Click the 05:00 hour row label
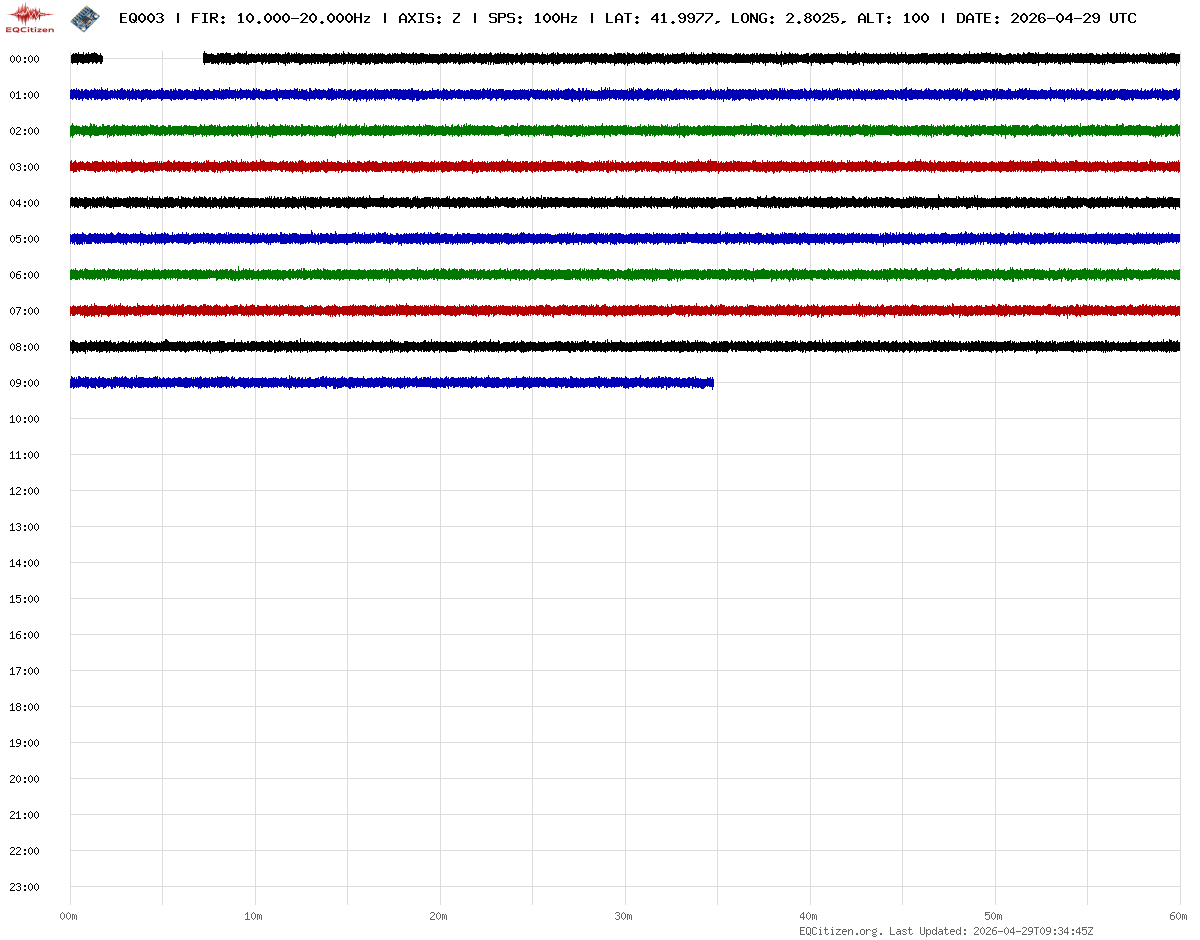The image size is (1200, 940). click(x=24, y=239)
